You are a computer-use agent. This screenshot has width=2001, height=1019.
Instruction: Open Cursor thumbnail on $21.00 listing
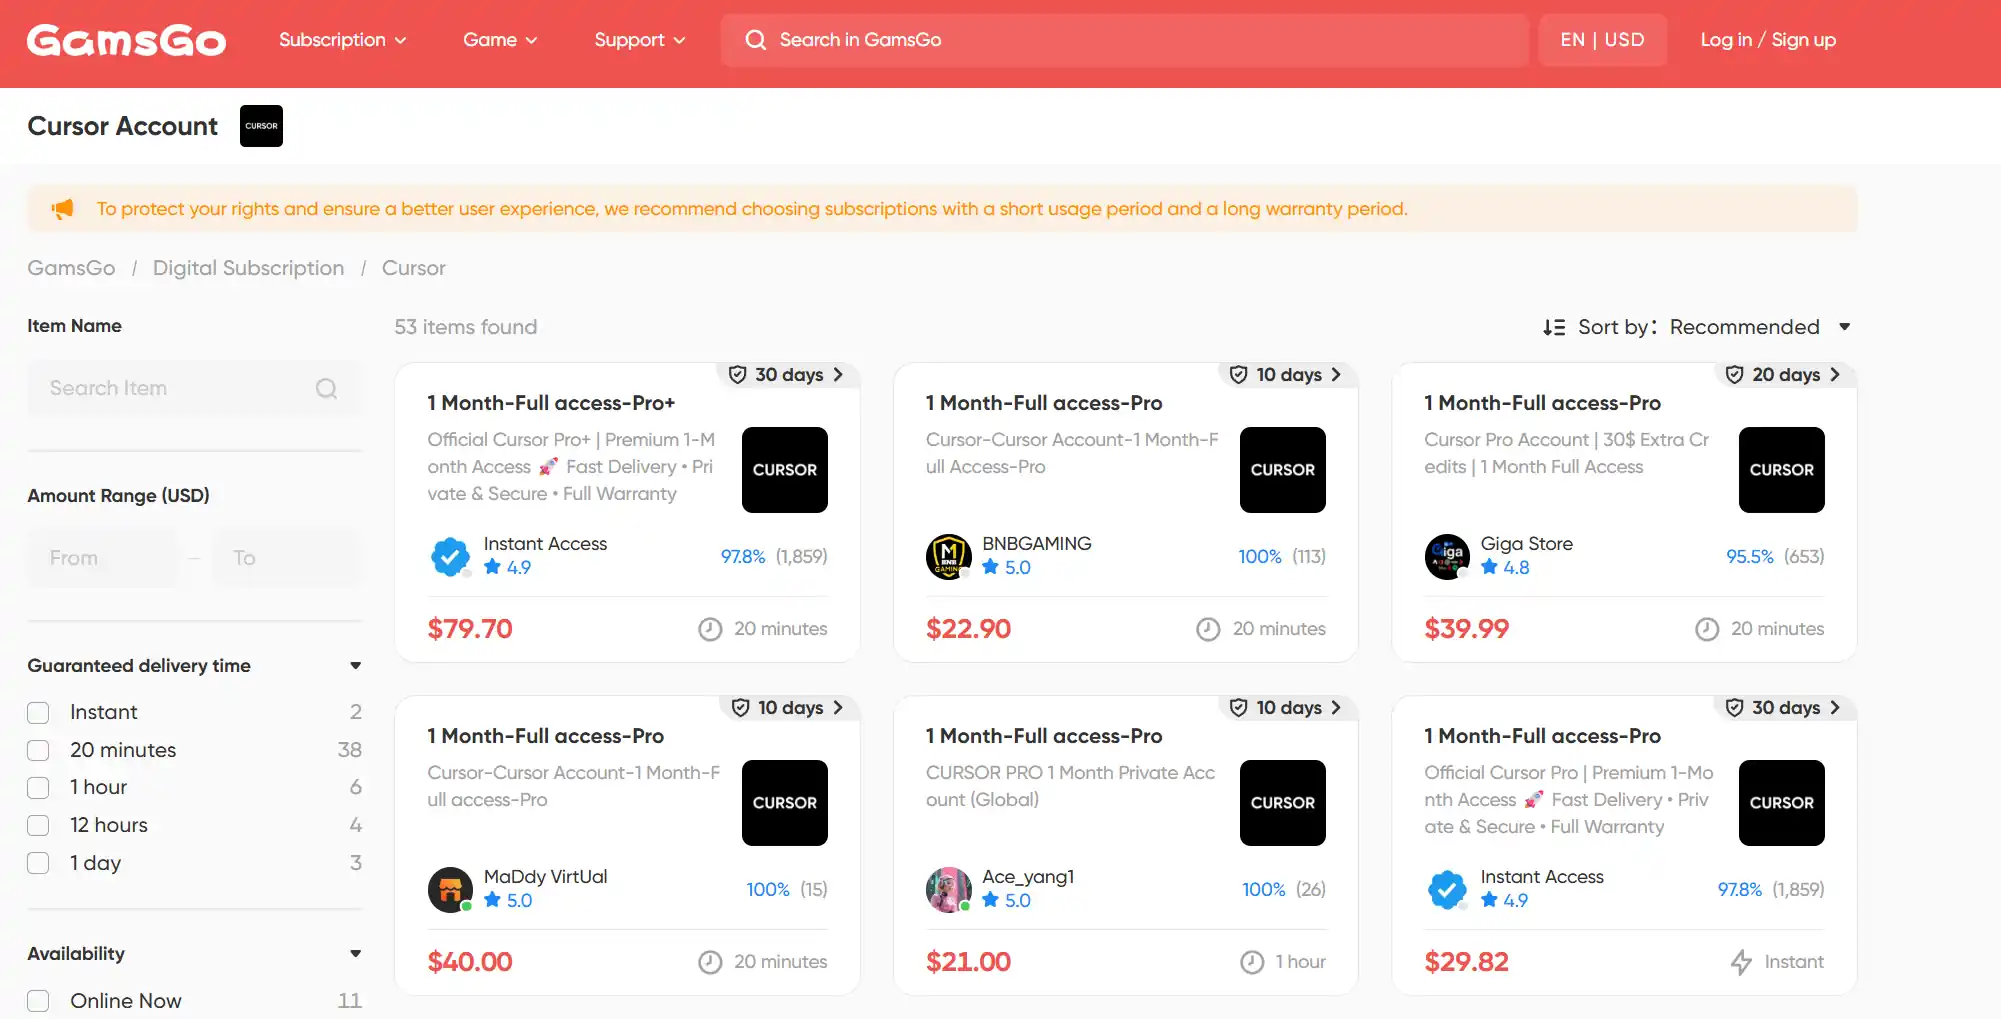pyautogui.click(x=1283, y=803)
